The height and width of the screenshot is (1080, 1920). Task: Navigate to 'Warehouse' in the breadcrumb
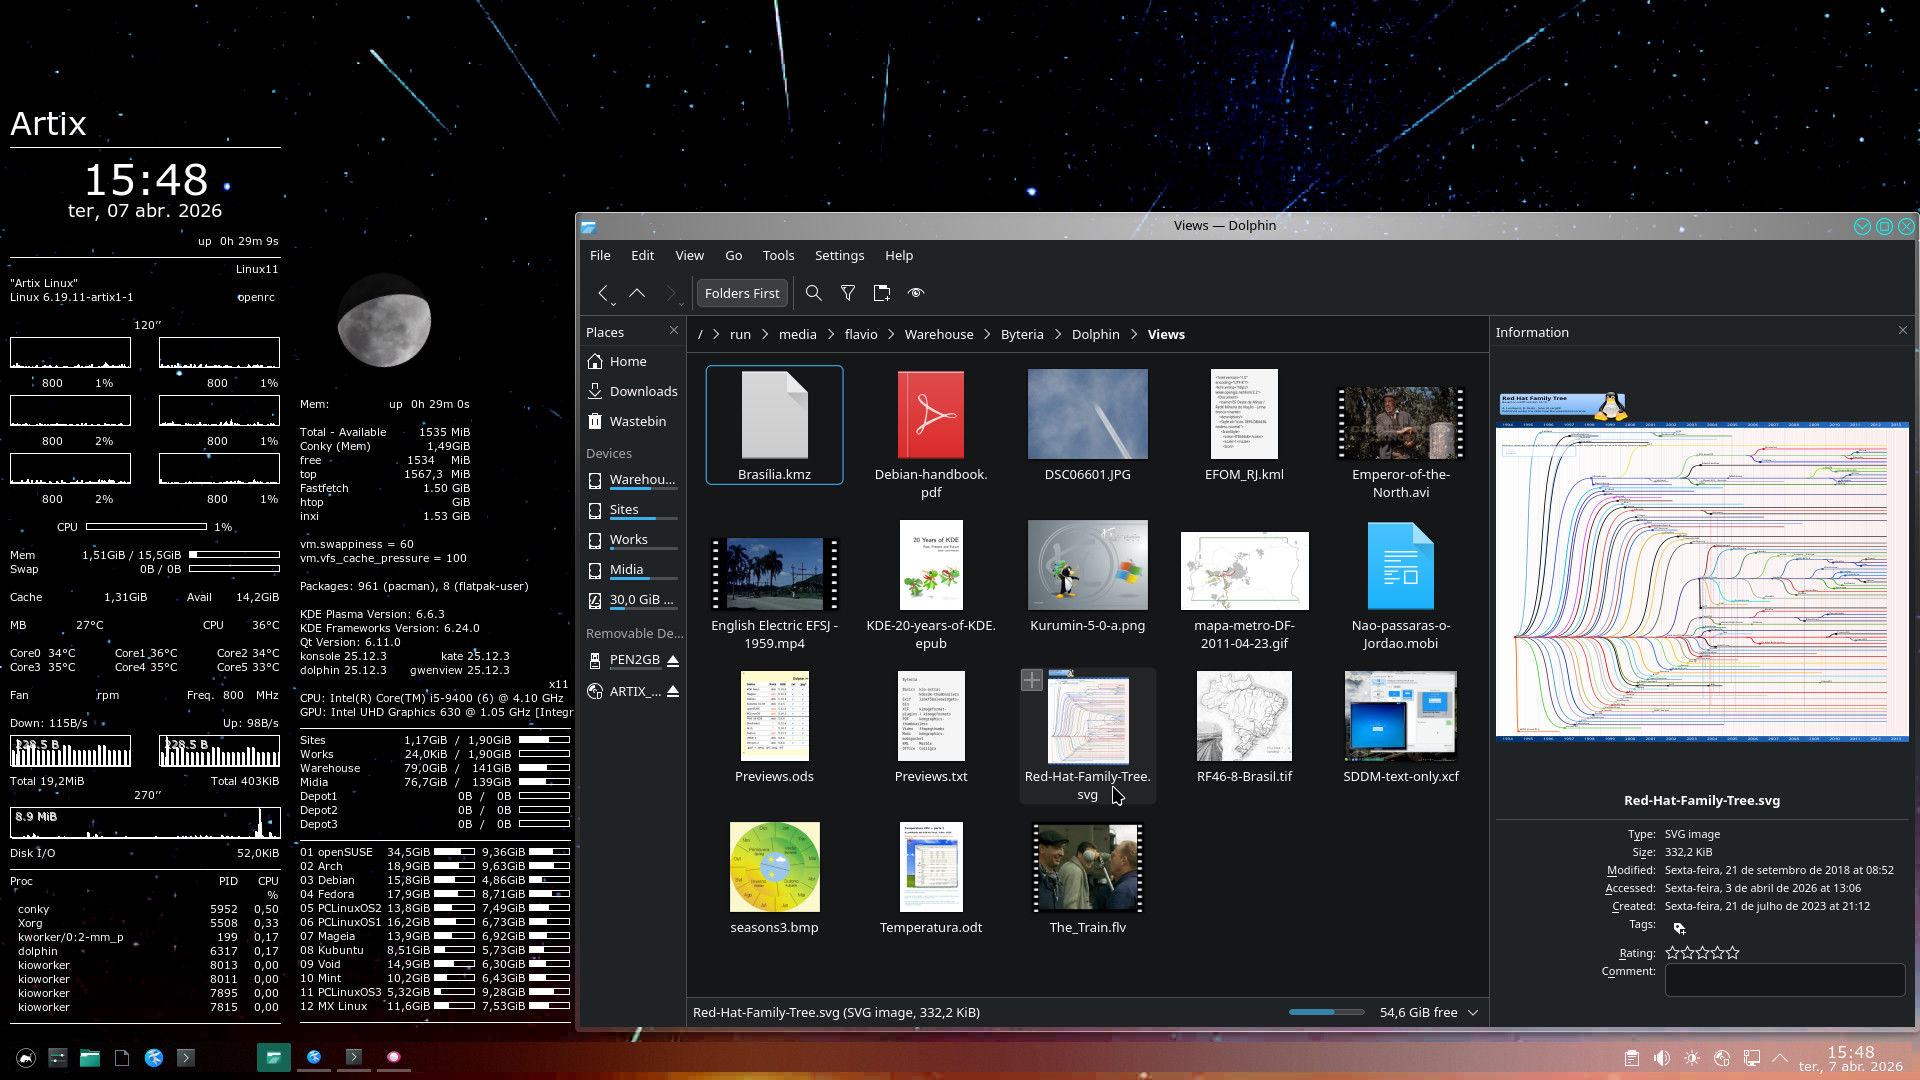click(x=939, y=334)
